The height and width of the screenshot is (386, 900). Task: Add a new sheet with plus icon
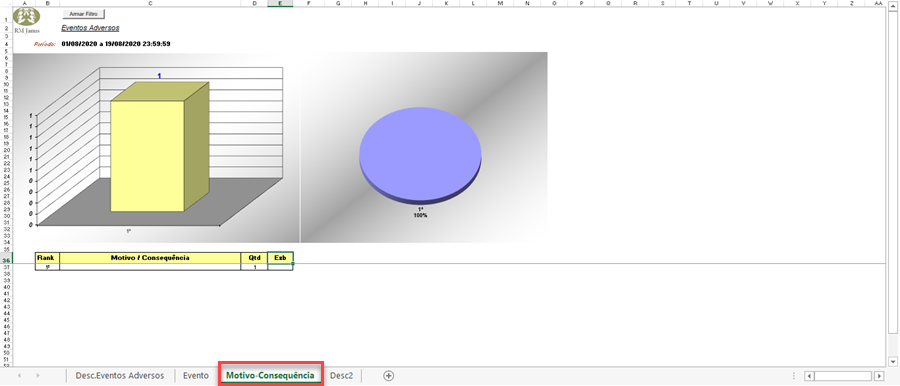[x=389, y=376]
